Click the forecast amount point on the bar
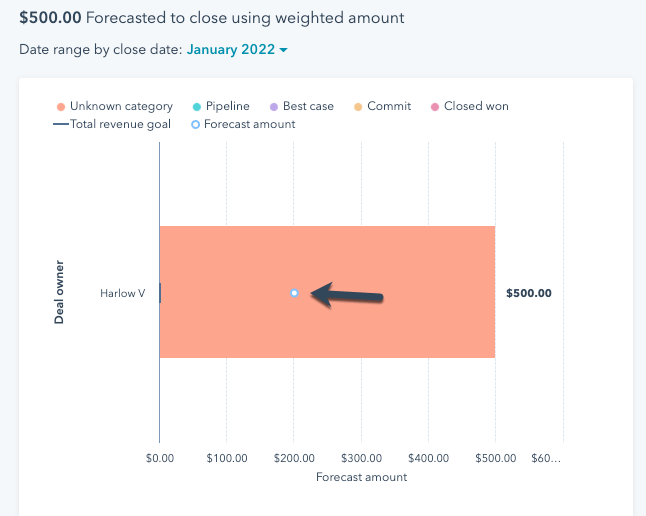This screenshot has height=516, width=646. [294, 293]
